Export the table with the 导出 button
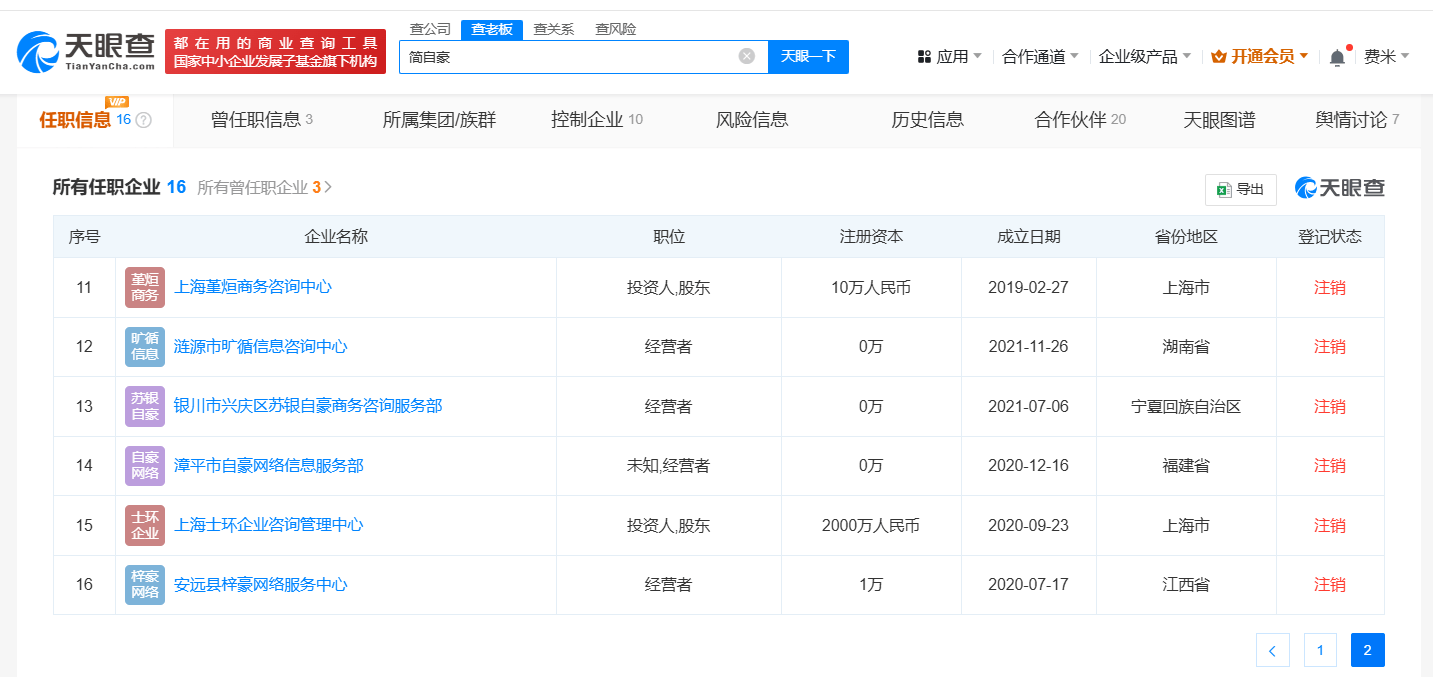This screenshot has height=677, width=1433. pos(1240,189)
